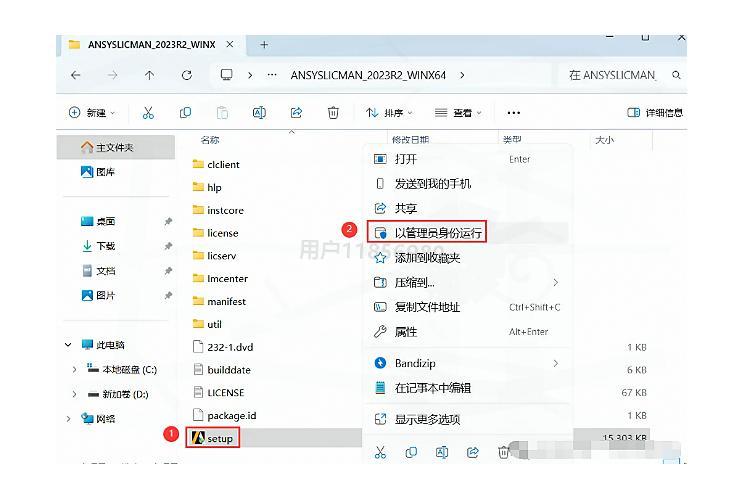Choose 以管理员身份运行 (Run as administrator)
Viewport: 744px width, 500px height.
point(469,232)
